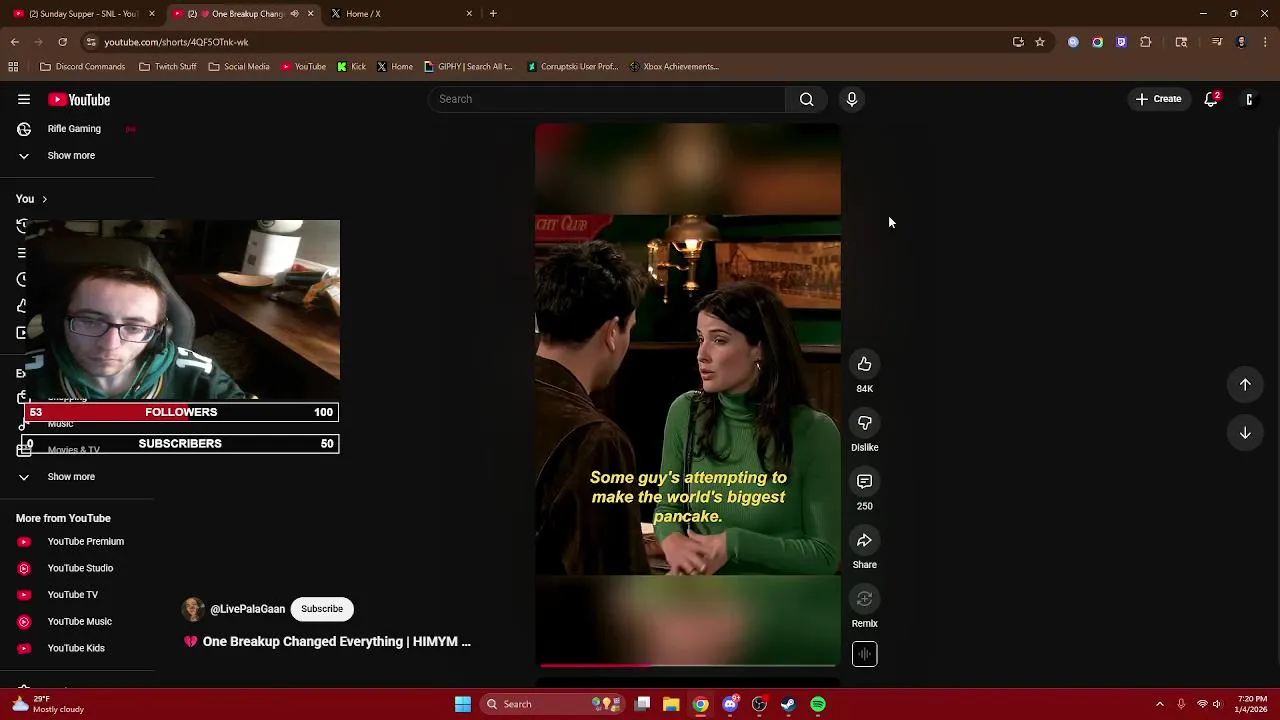Open comments showing 250
The image size is (1280, 720).
tap(864, 482)
